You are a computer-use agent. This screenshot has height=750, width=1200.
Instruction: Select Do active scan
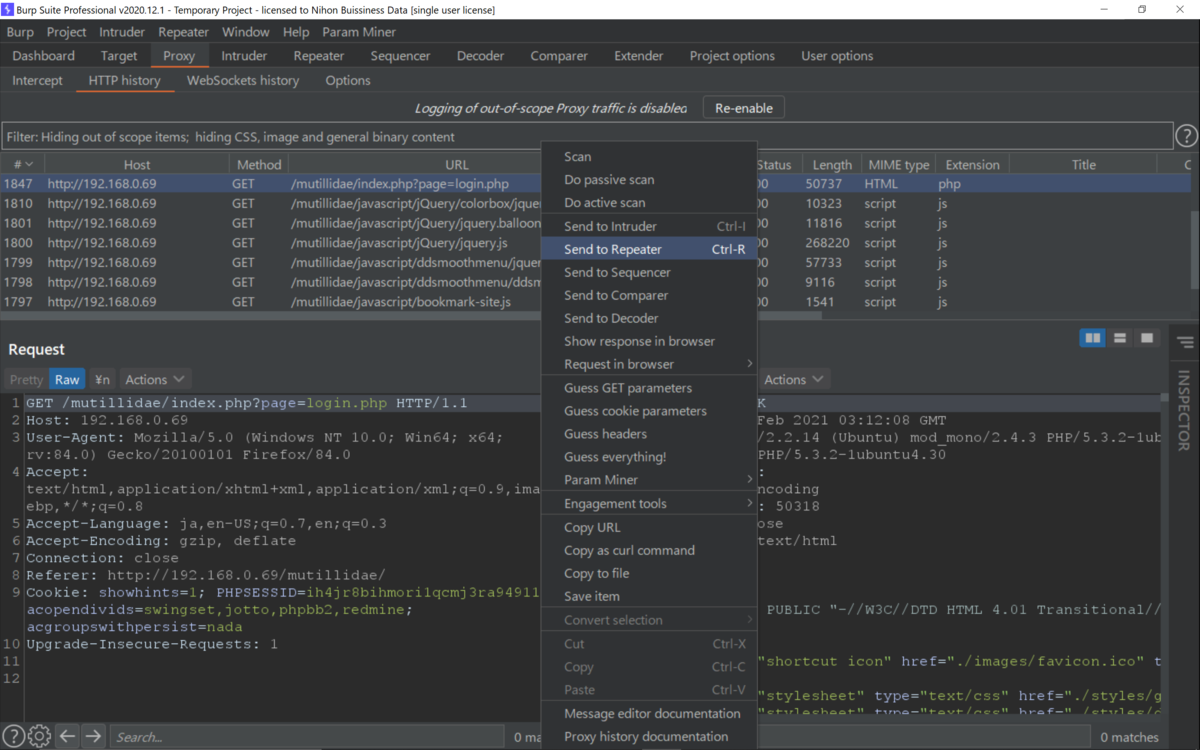tap(648, 202)
